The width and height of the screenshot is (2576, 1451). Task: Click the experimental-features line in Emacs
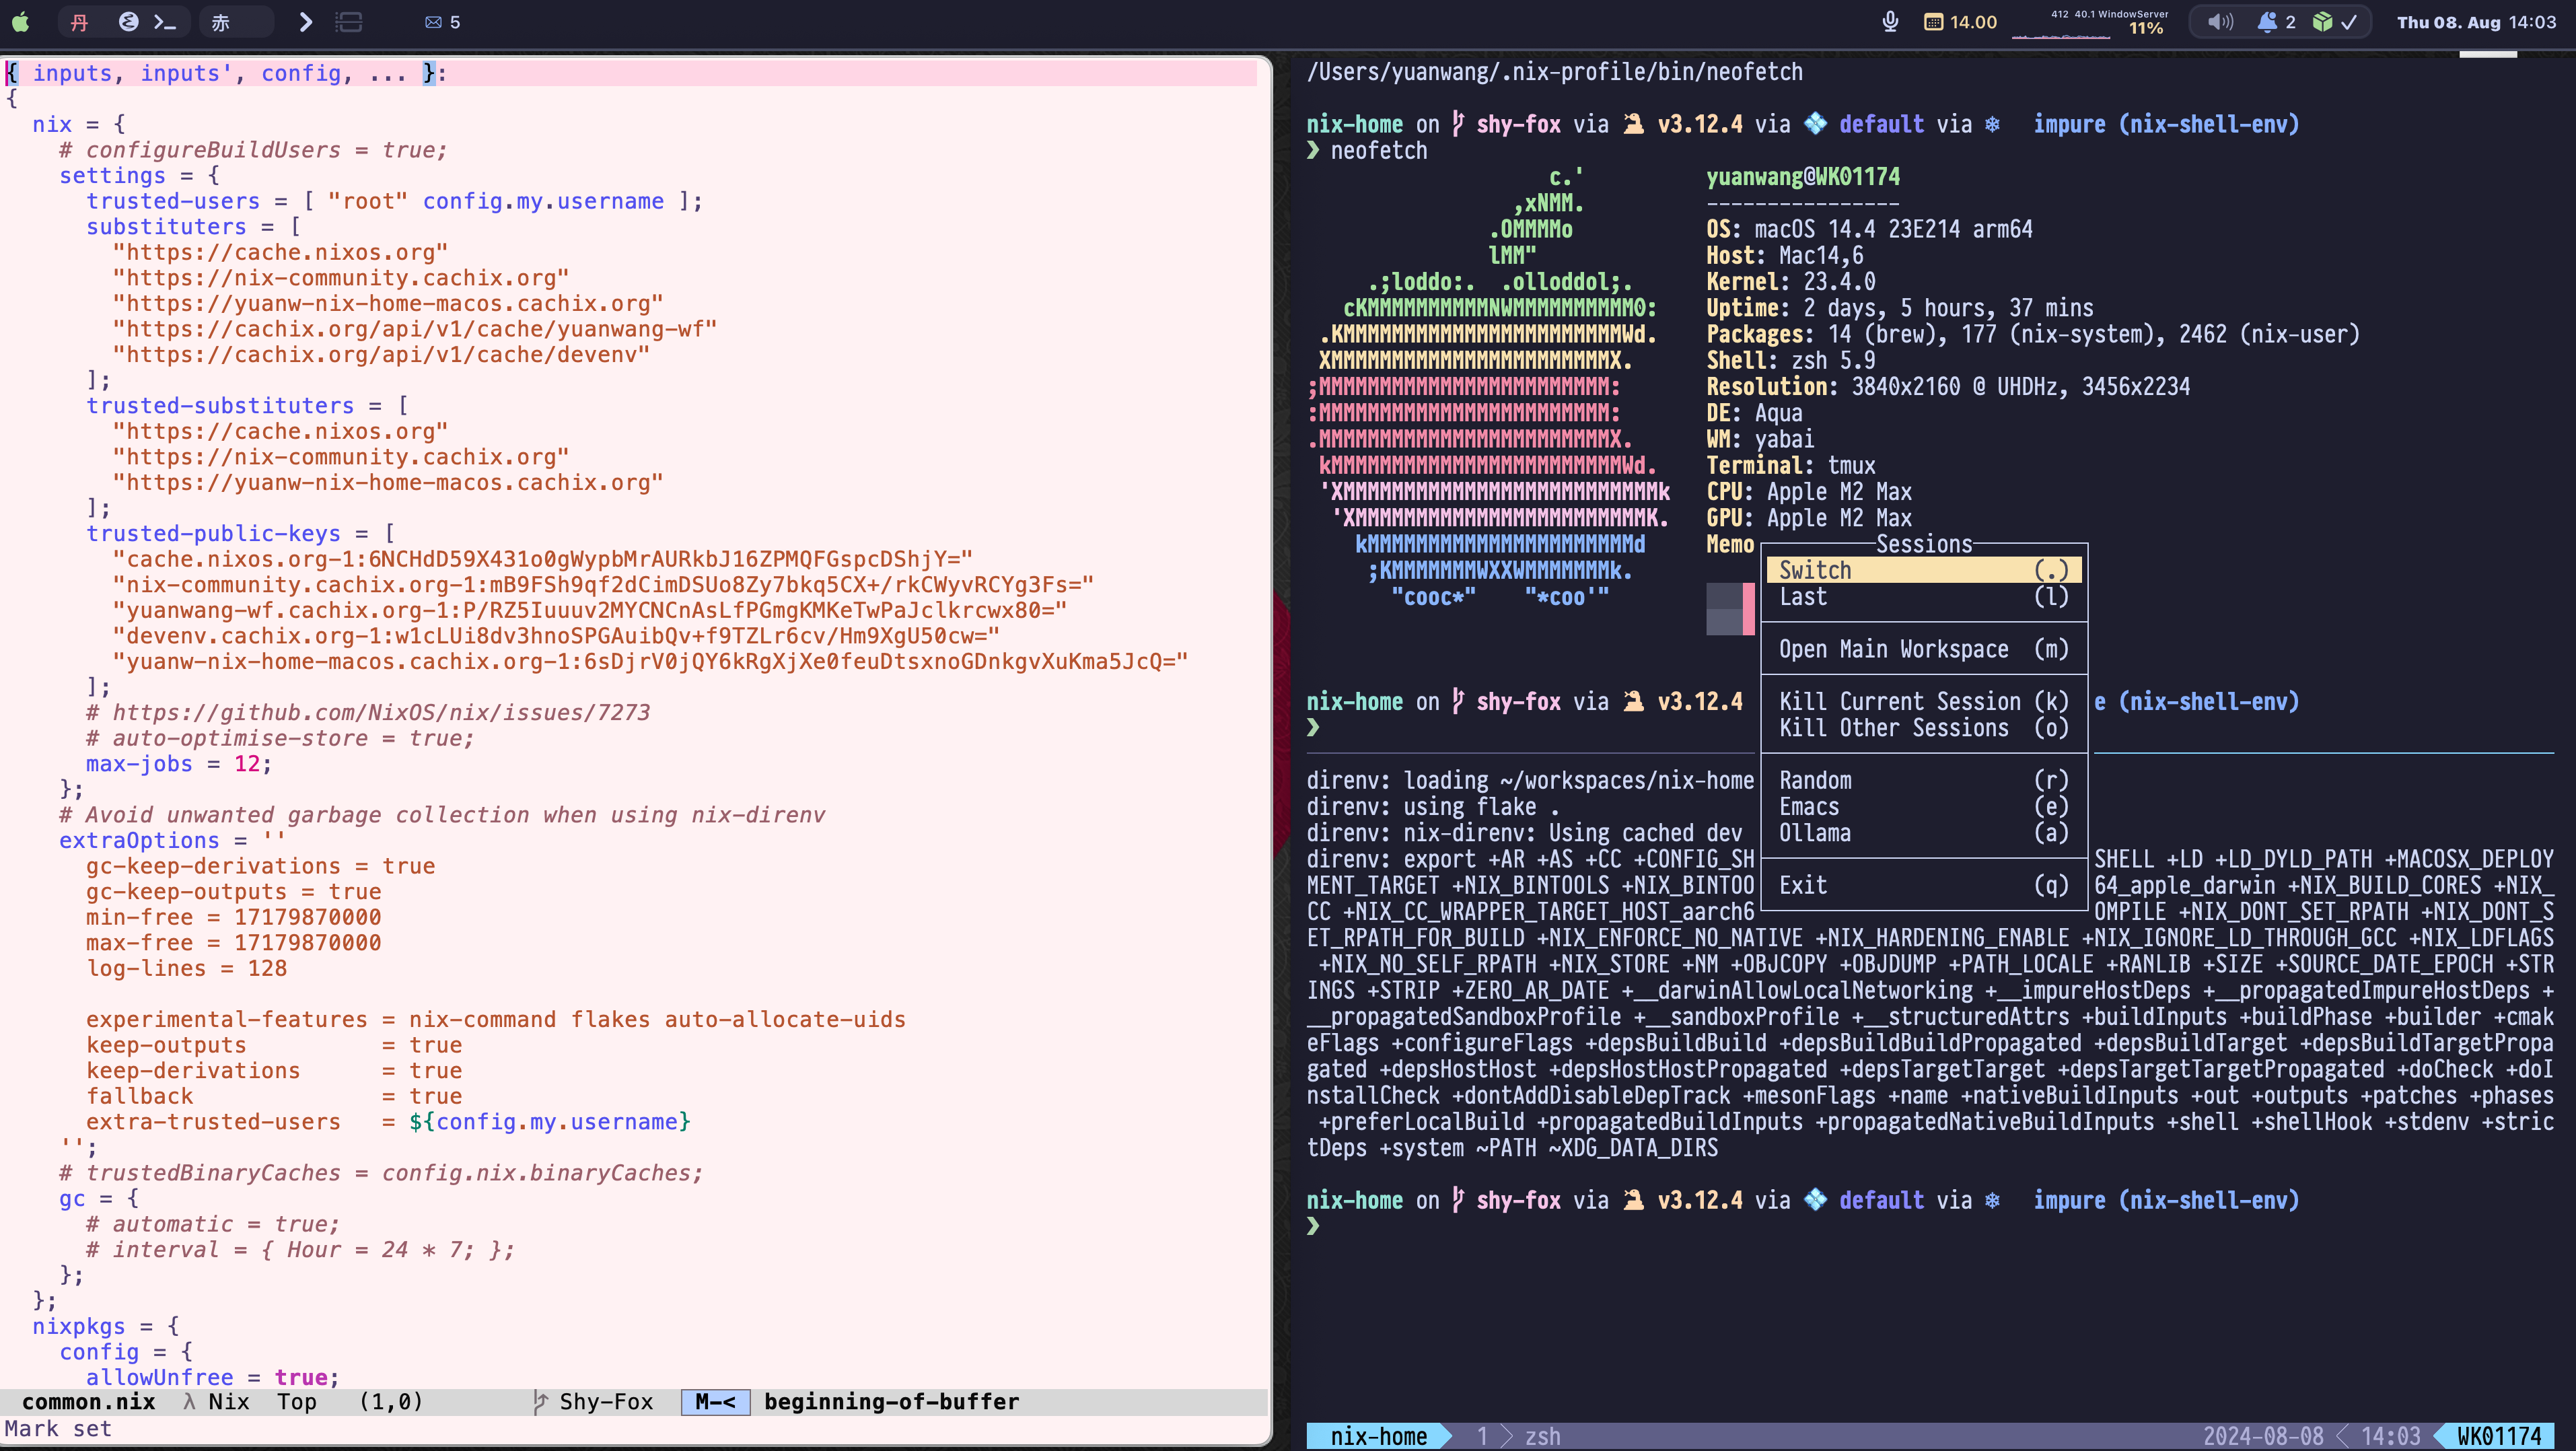(x=495, y=1019)
